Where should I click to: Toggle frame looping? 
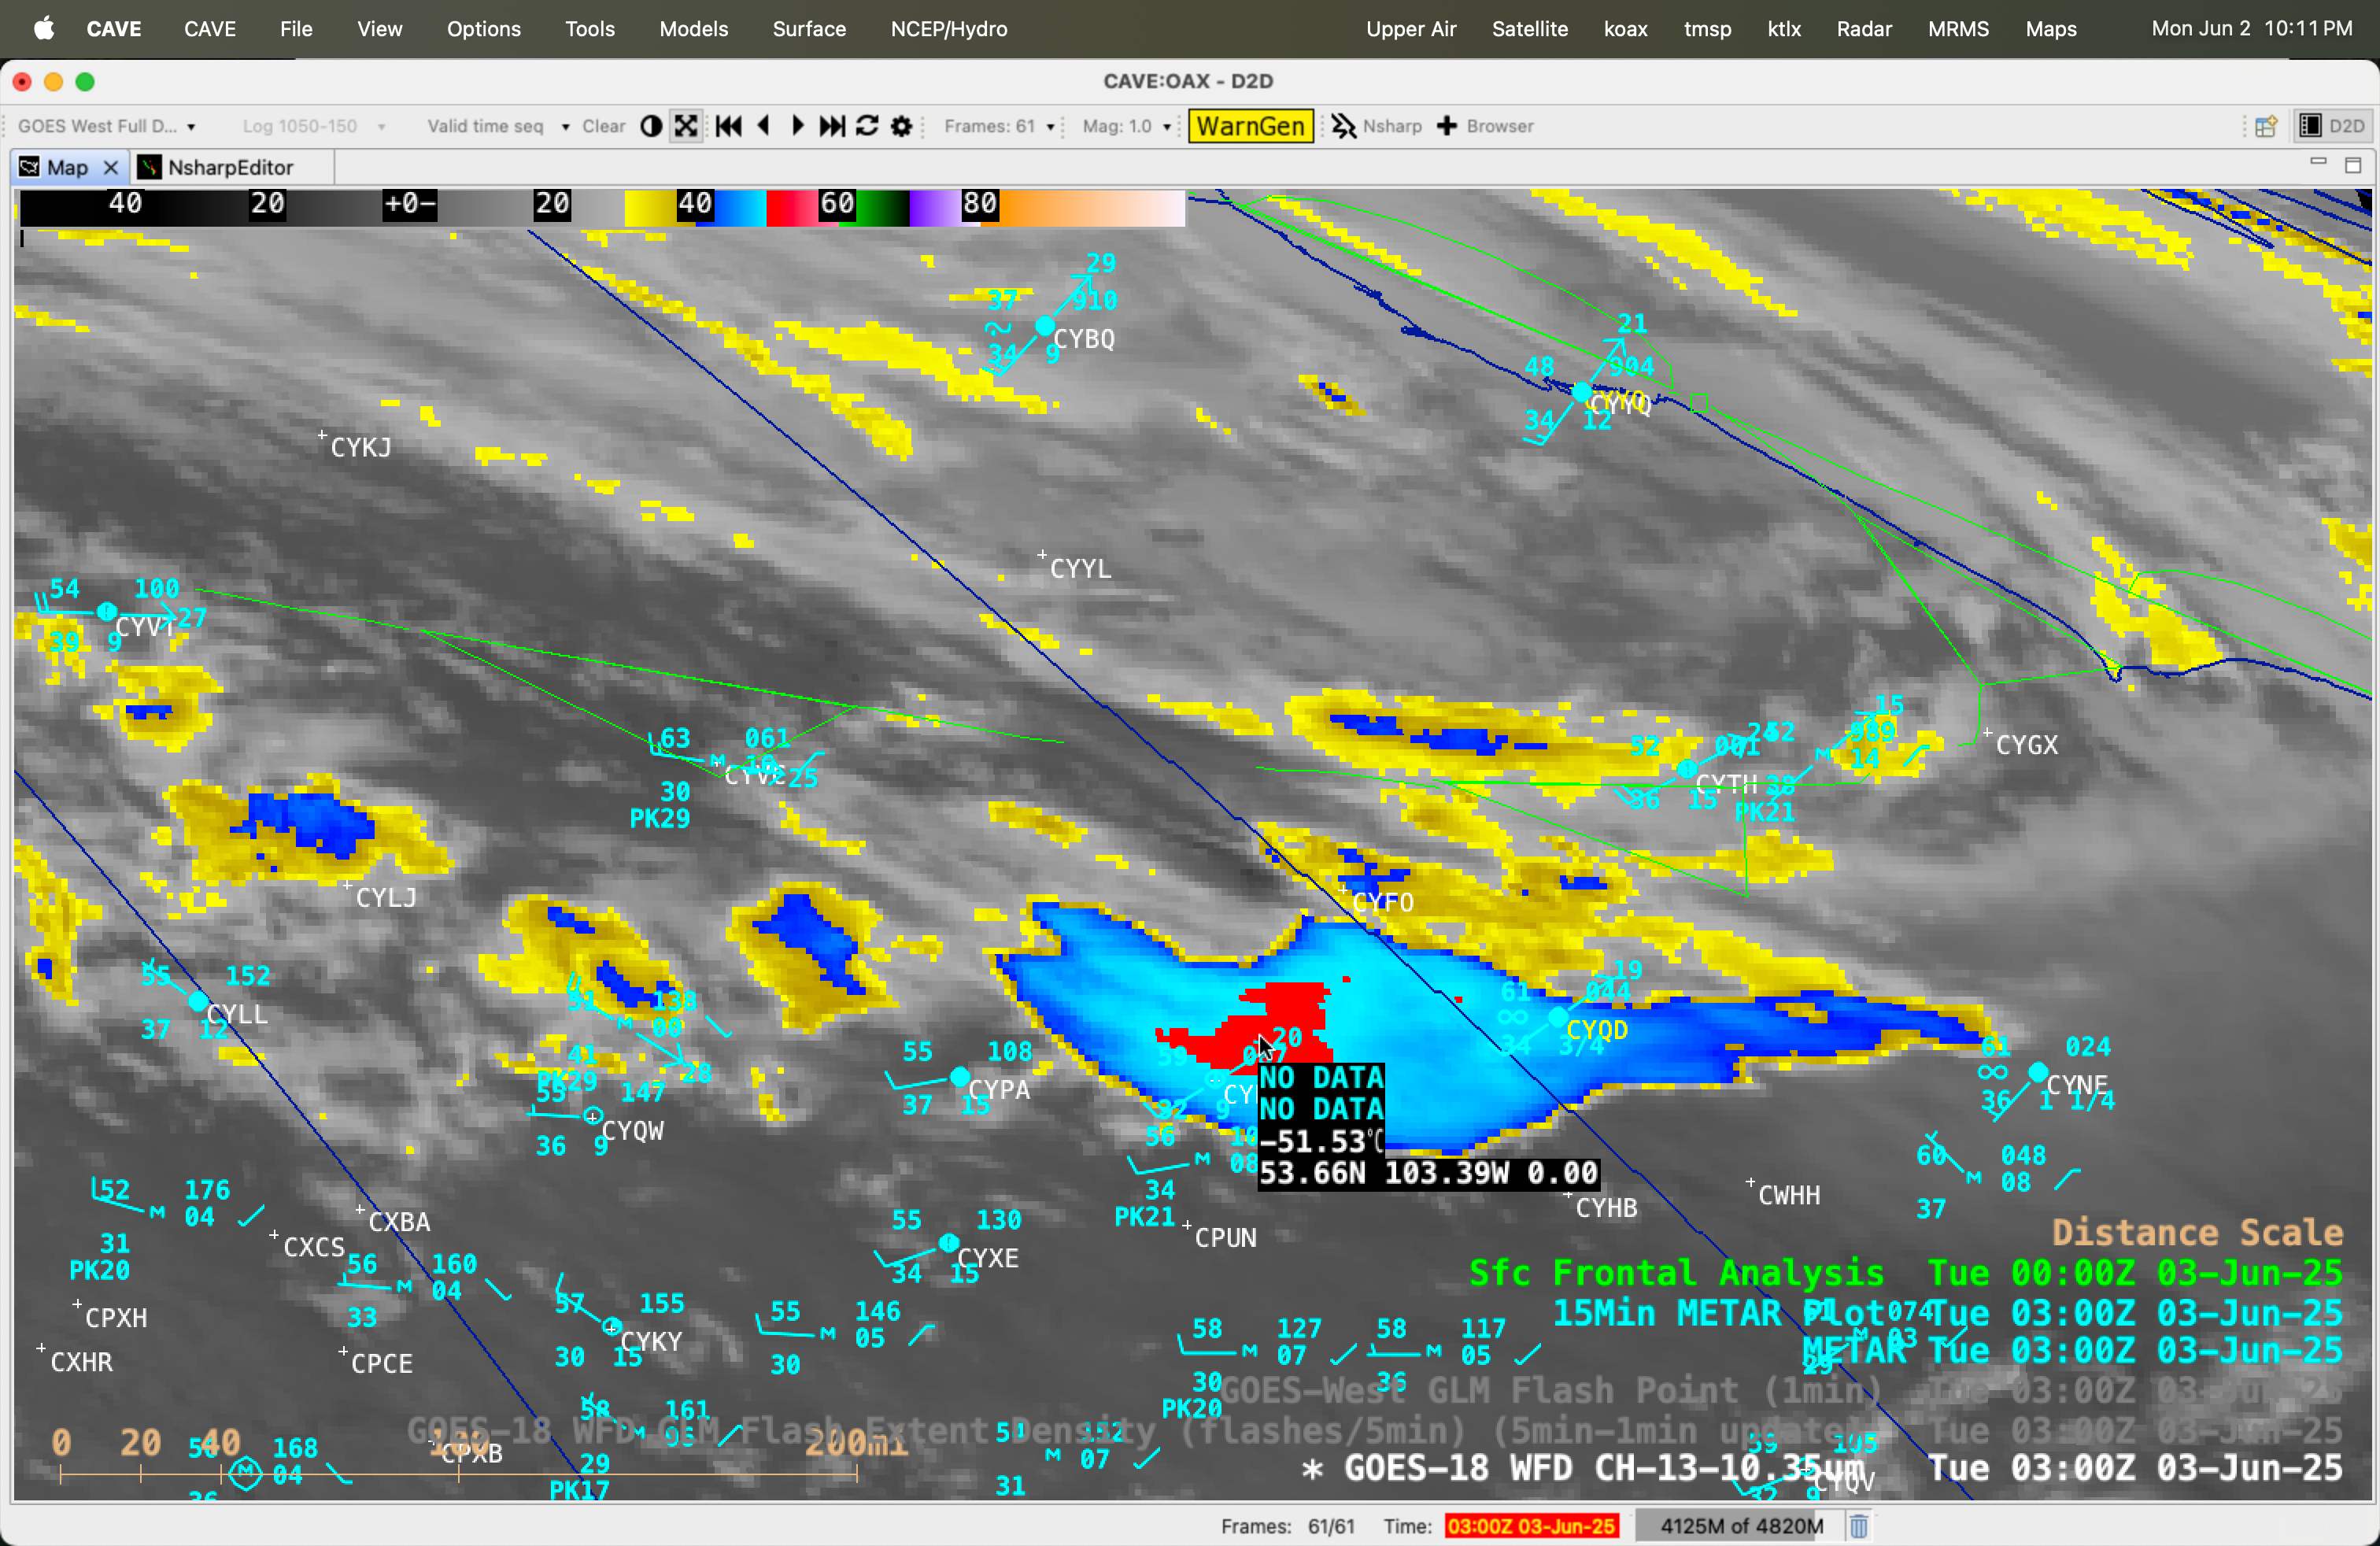(x=867, y=126)
